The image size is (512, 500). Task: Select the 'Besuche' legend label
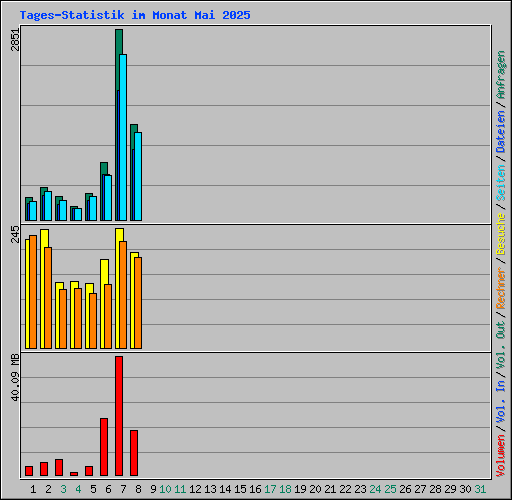[x=501, y=234]
